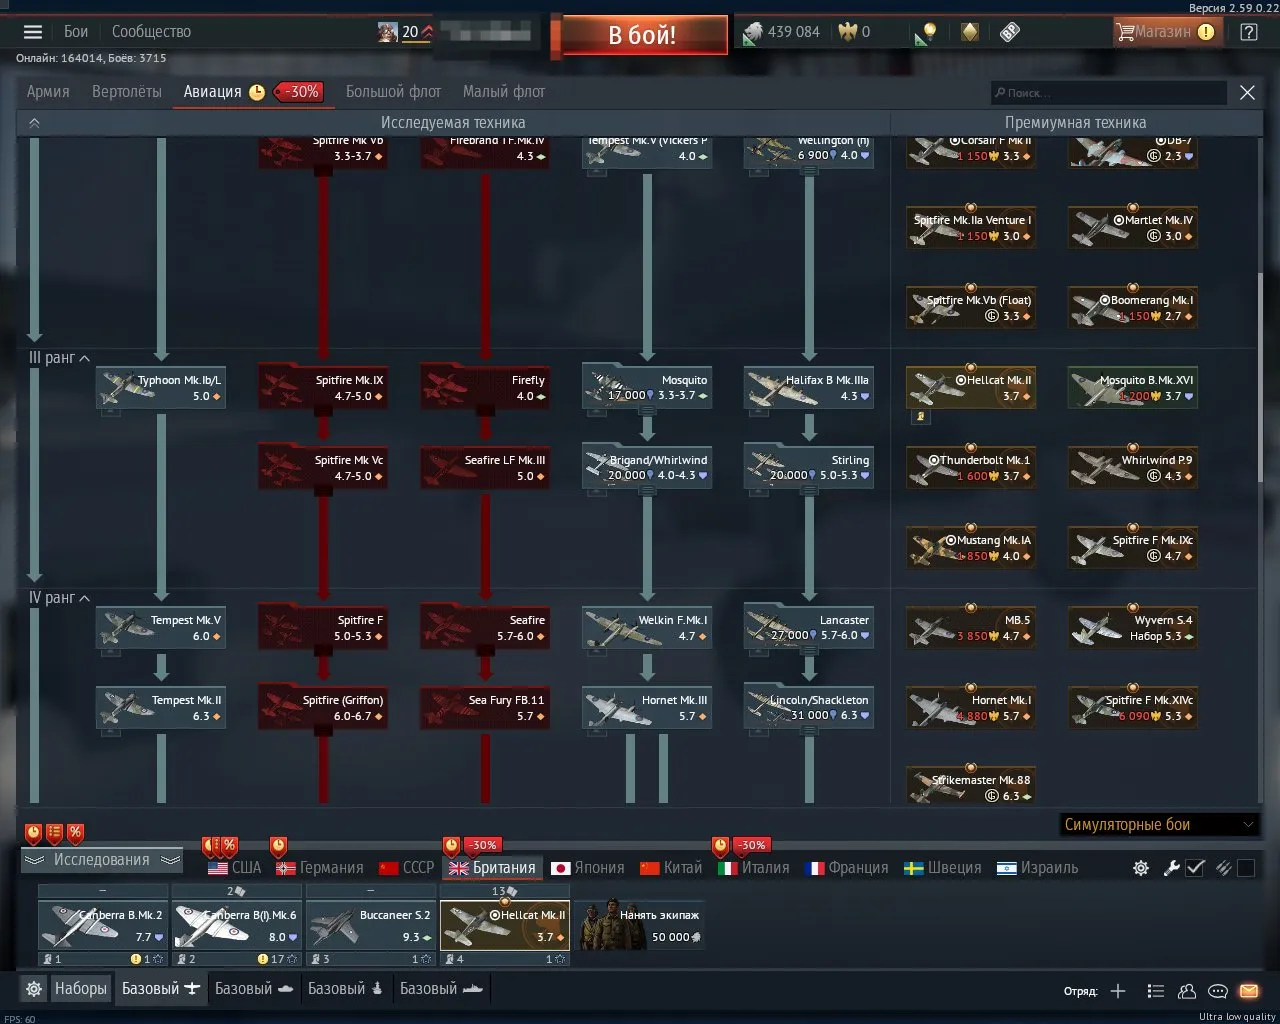This screenshot has width=1280, height=1024.
Task: Click the wrench repair icon
Action: pos(1171,868)
